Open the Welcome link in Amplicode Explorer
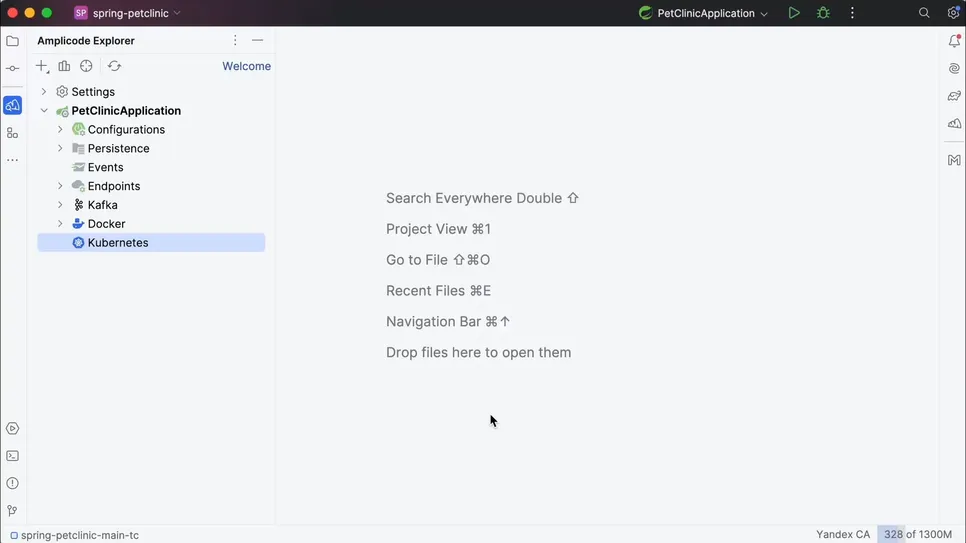Viewport: 966px width, 543px height. (x=246, y=66)
